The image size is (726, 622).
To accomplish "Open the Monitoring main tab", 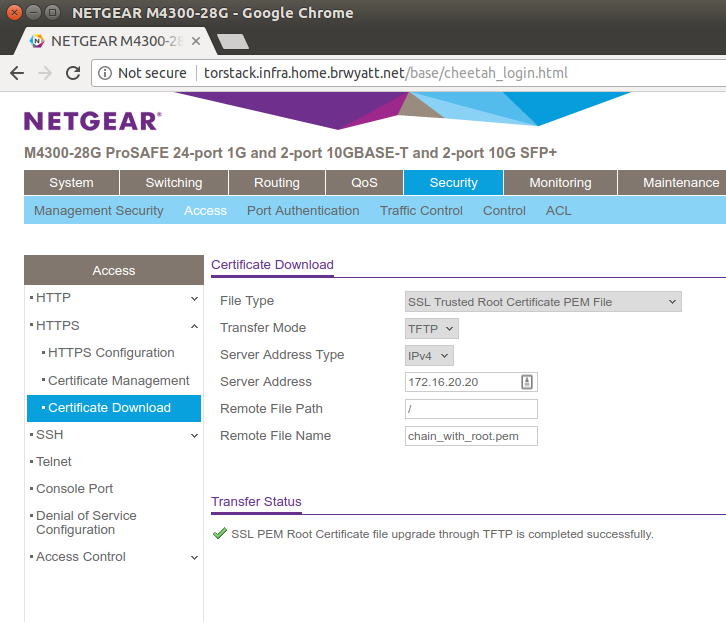I will tap(560, 182).
